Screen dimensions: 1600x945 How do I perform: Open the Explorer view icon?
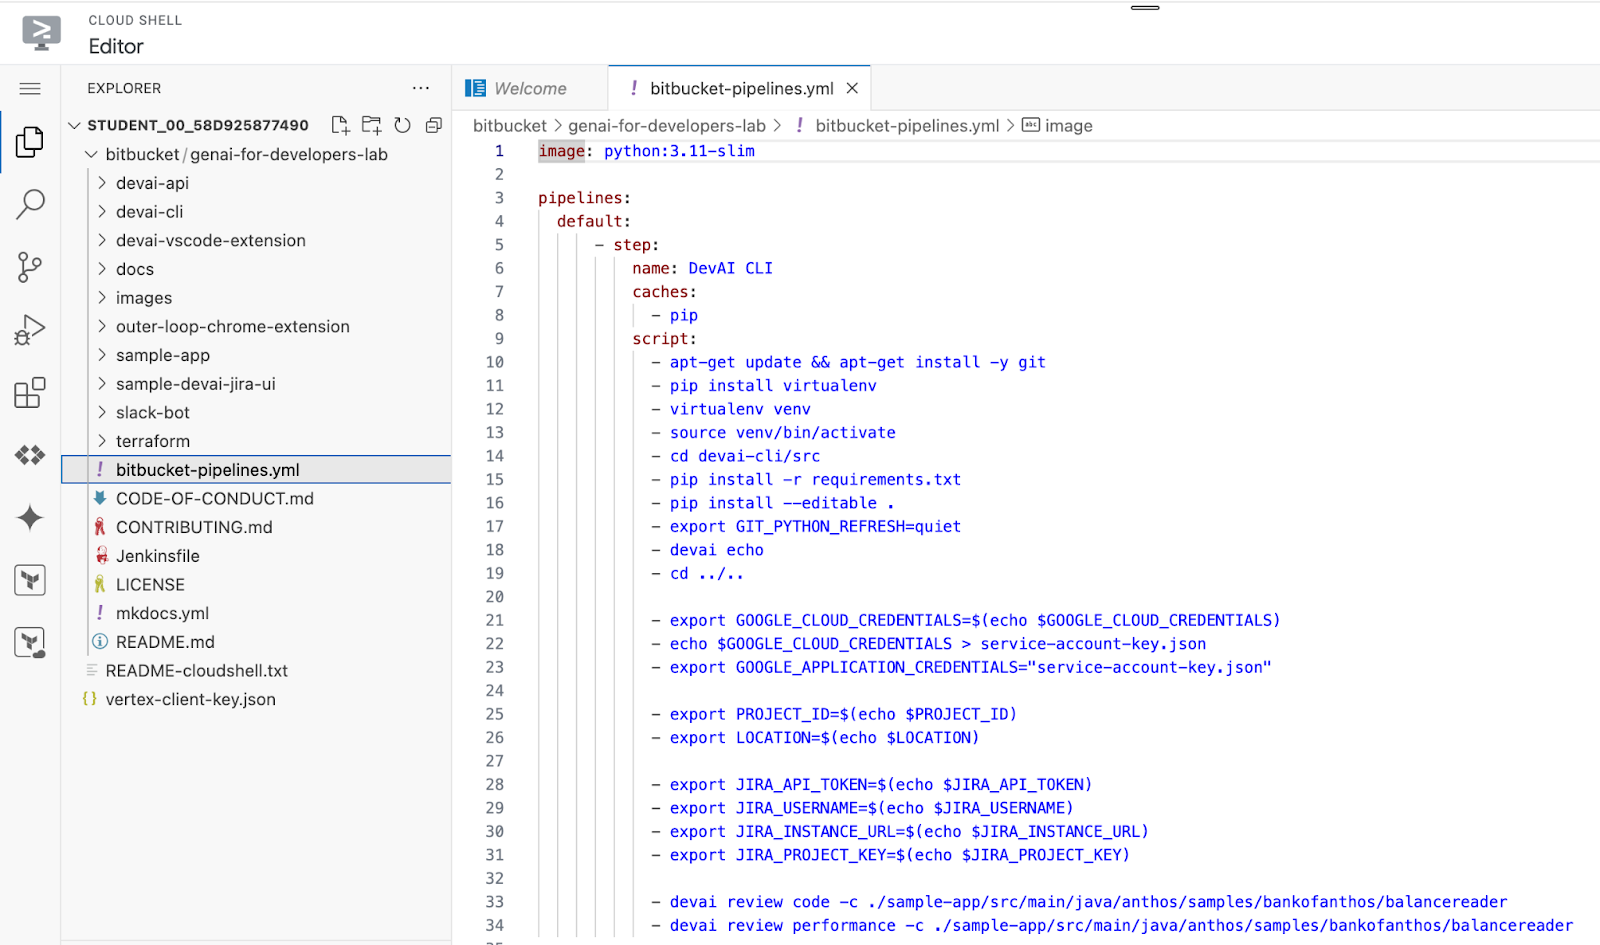30,142
